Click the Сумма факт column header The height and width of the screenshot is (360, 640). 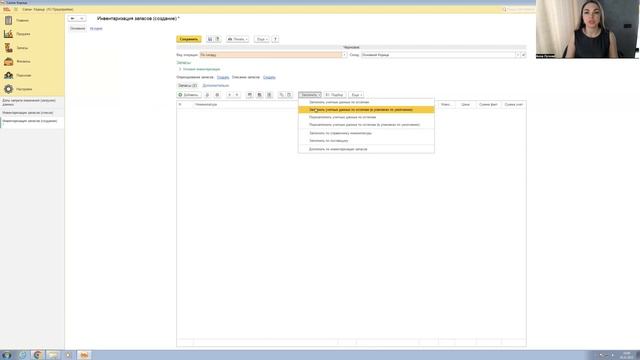489,105
